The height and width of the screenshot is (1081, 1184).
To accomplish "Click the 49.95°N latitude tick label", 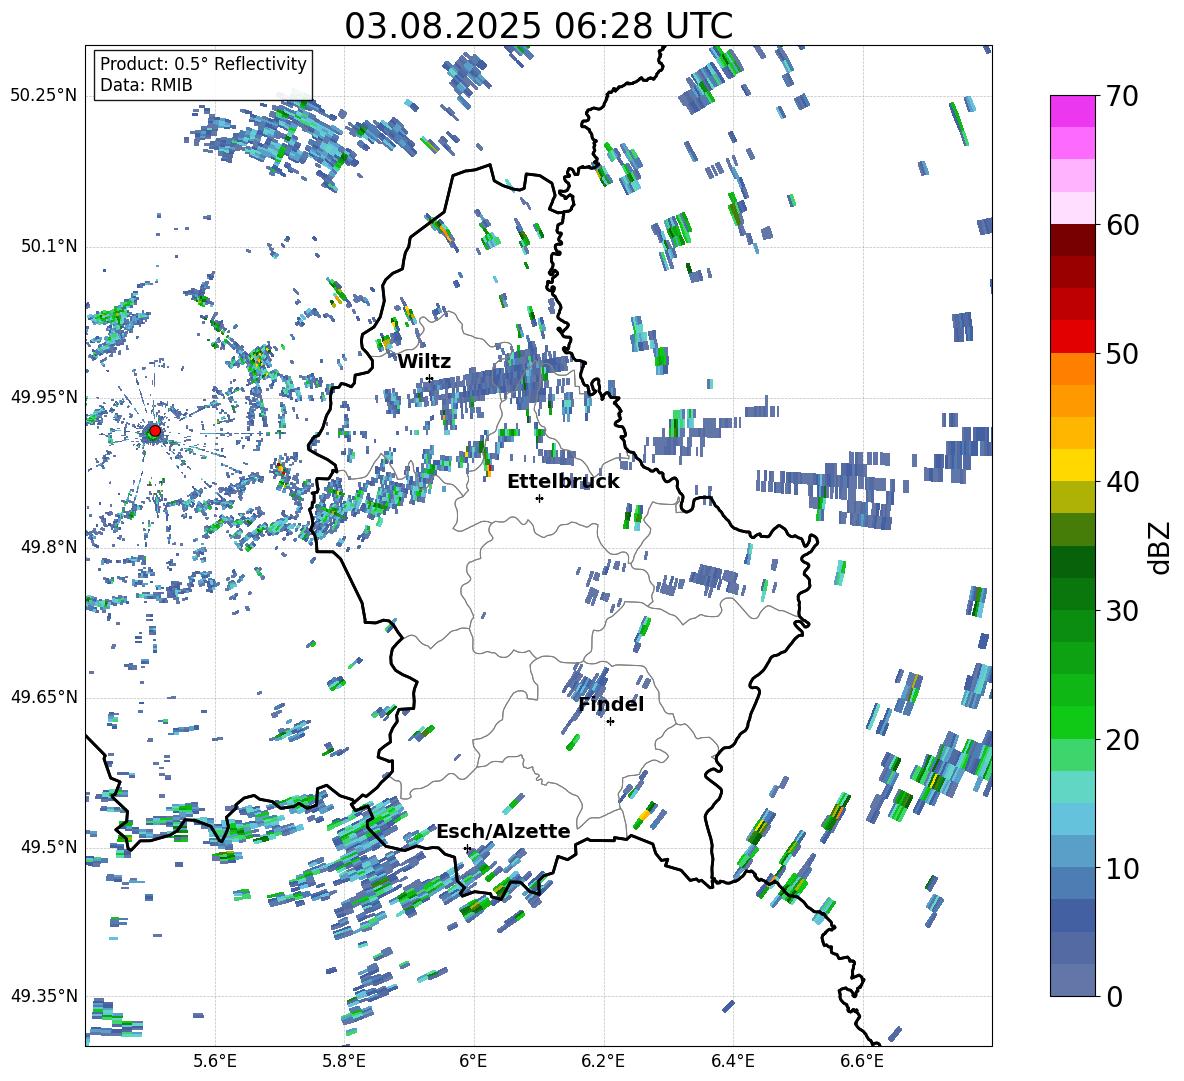I will pos(44,396).
